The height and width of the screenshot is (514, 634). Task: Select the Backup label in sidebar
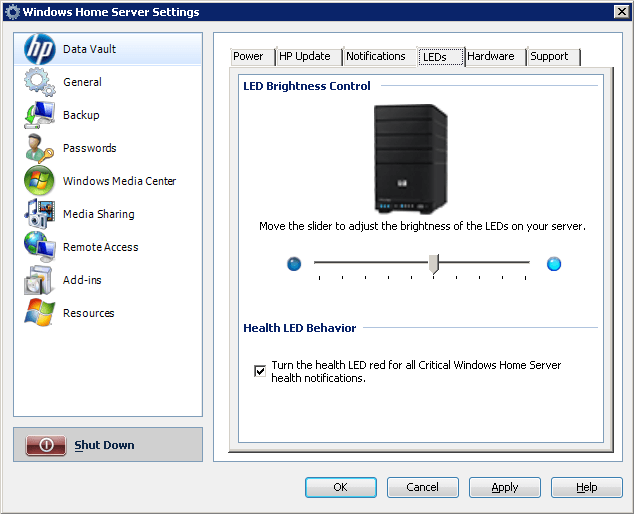click(x=81, y=115)
